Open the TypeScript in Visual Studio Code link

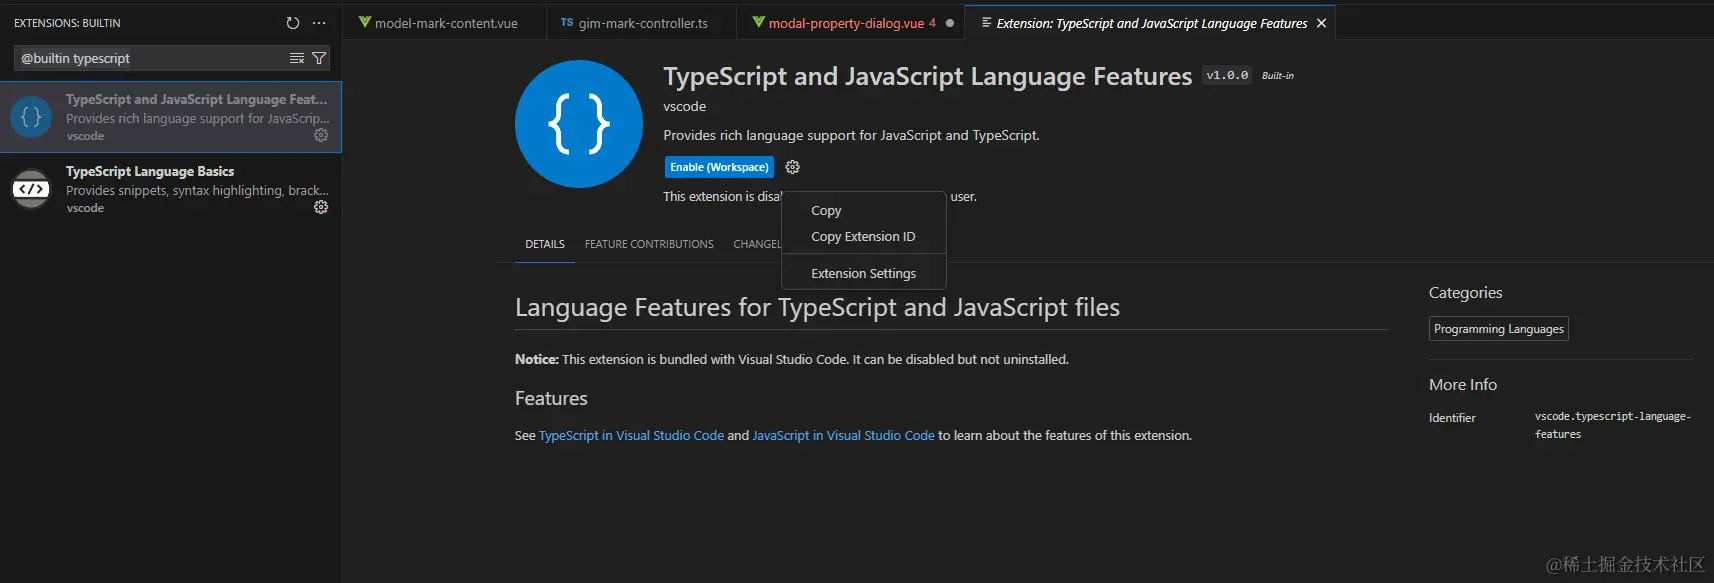click(x=631, y=436)
